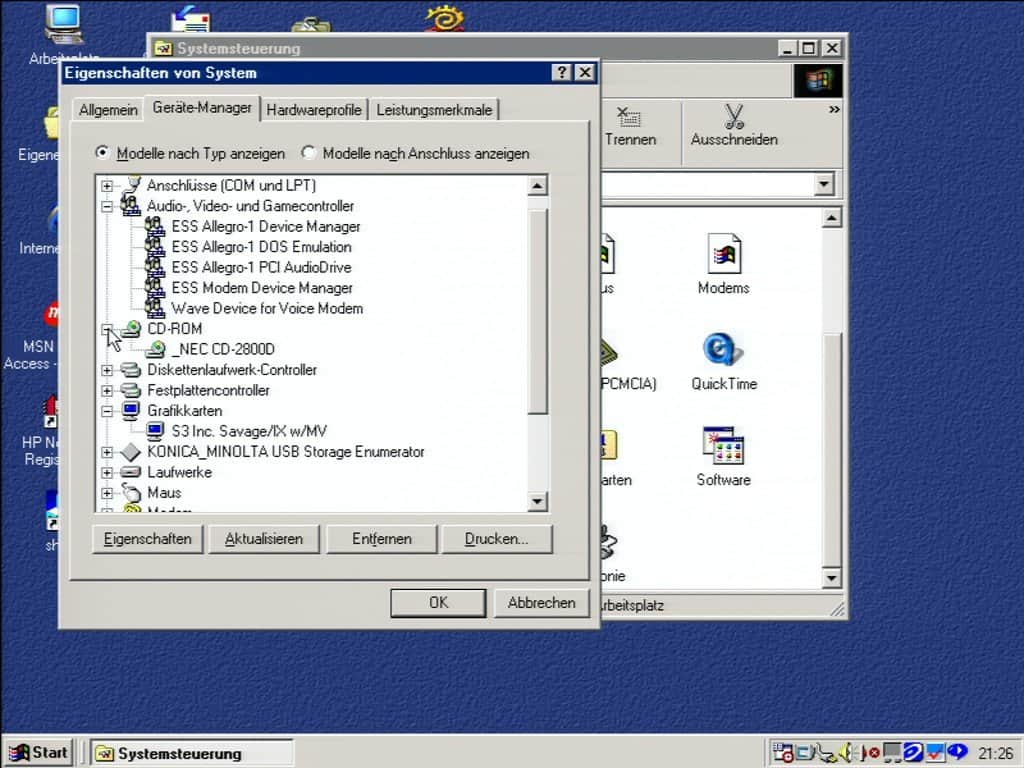Click the question mark help button in the title bar
The width and height of the screenshot is (1024, 768).
(x=561, y=72)
